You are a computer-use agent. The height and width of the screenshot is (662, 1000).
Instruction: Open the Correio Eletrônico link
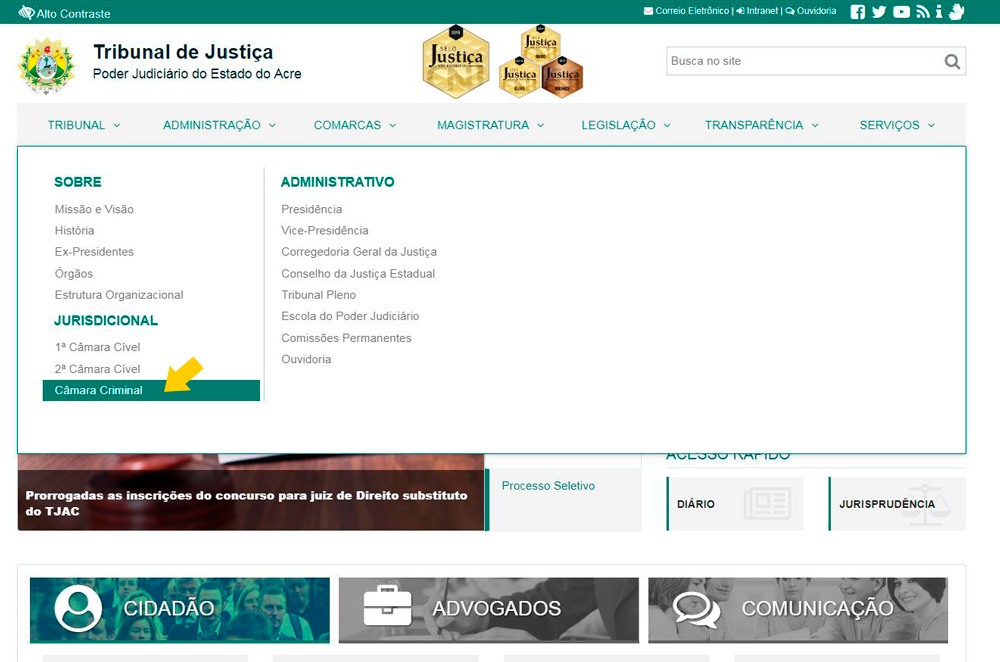coord(686,11)
